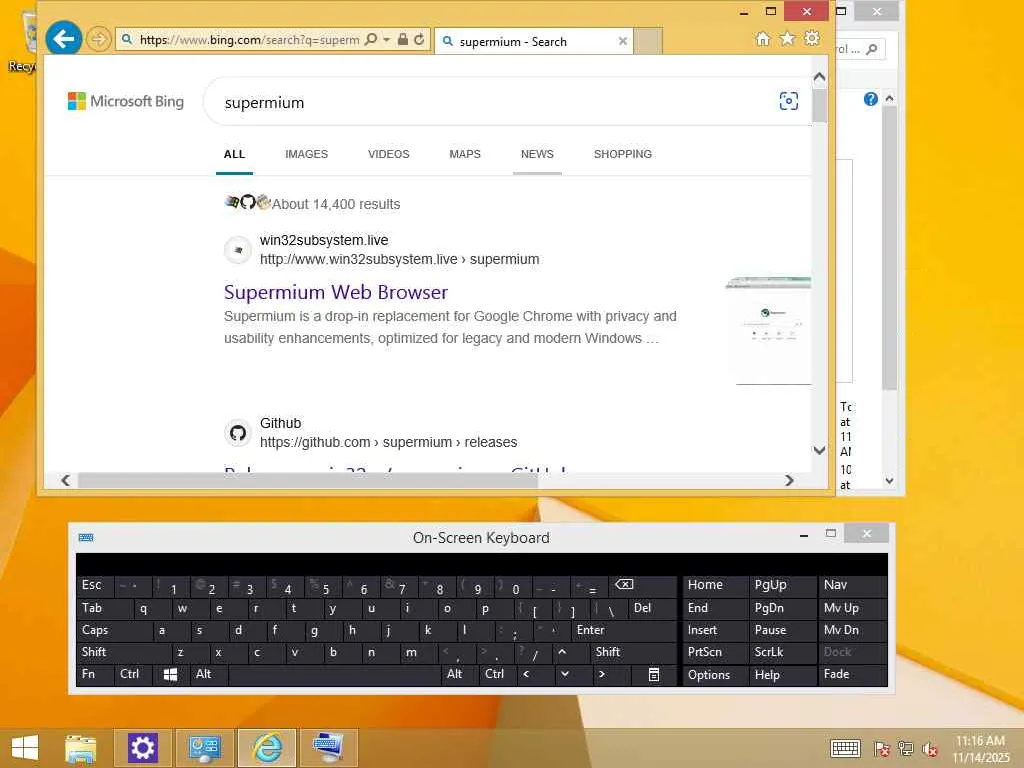View the security lock icon in address bar

pyautogui.click(x=403, y=39)
